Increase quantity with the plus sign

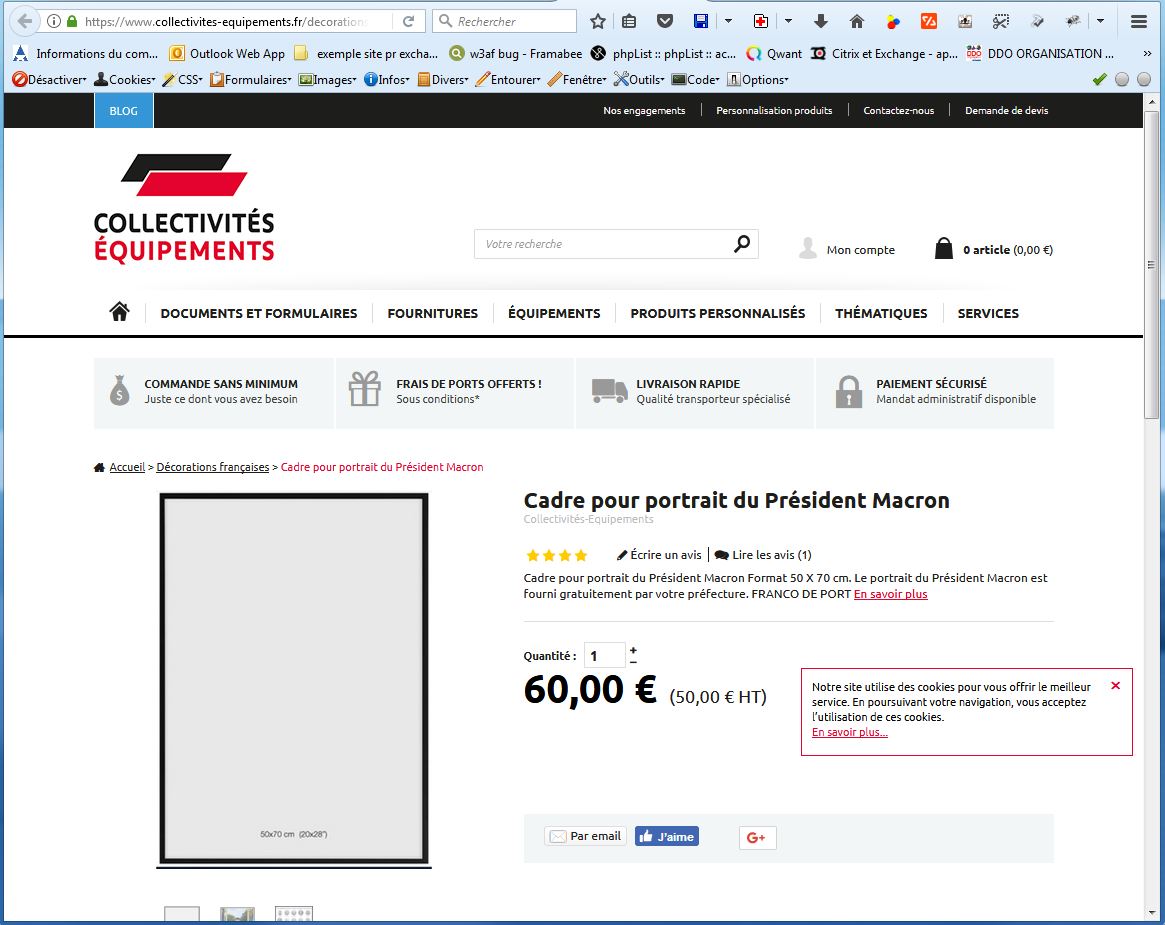point(633,649)
